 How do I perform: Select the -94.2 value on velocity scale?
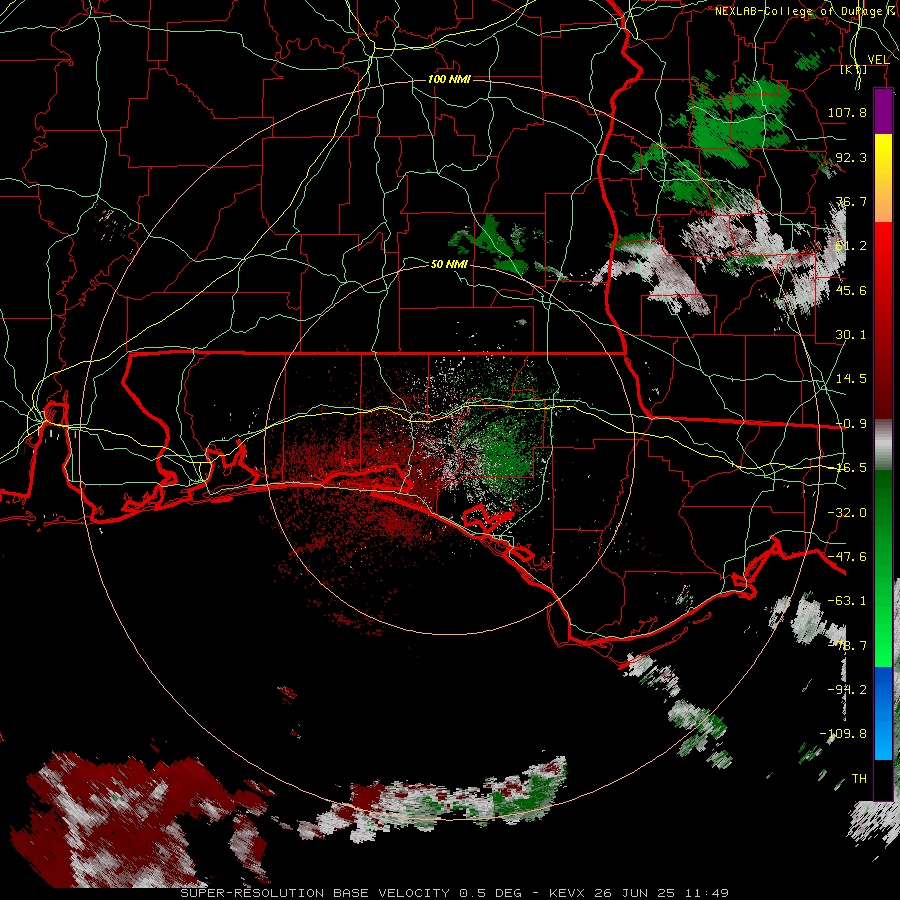click(x=847, y=690)
